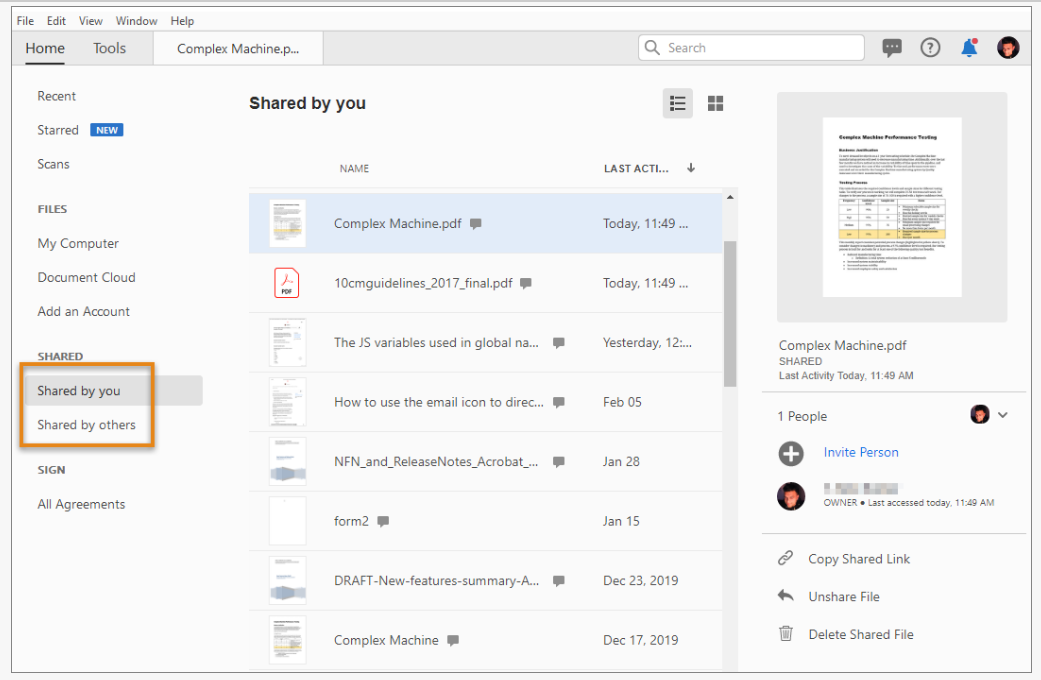Expand the Window menu

(136, 20)
